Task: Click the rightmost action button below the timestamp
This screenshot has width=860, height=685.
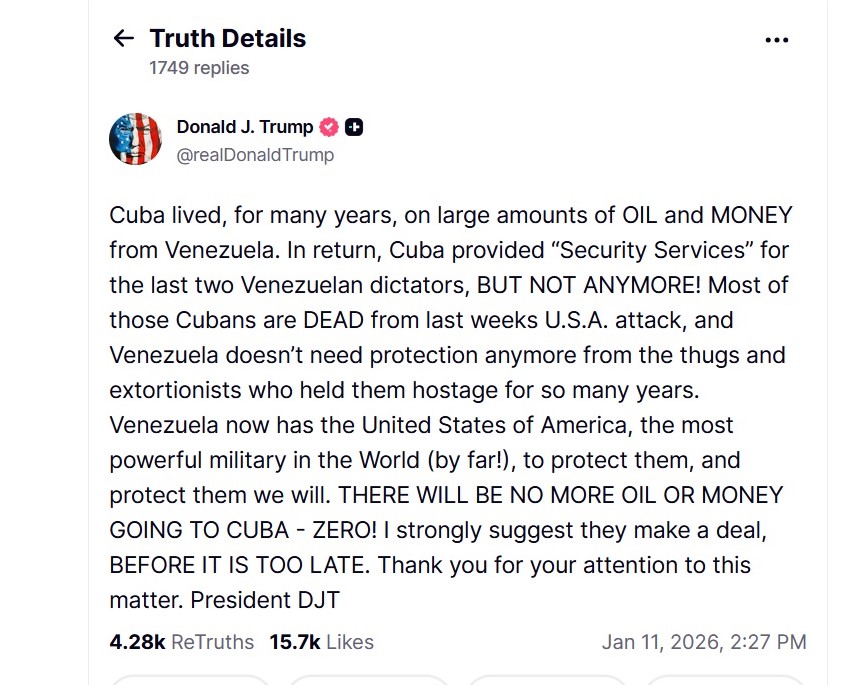Action: coord(725,680)
